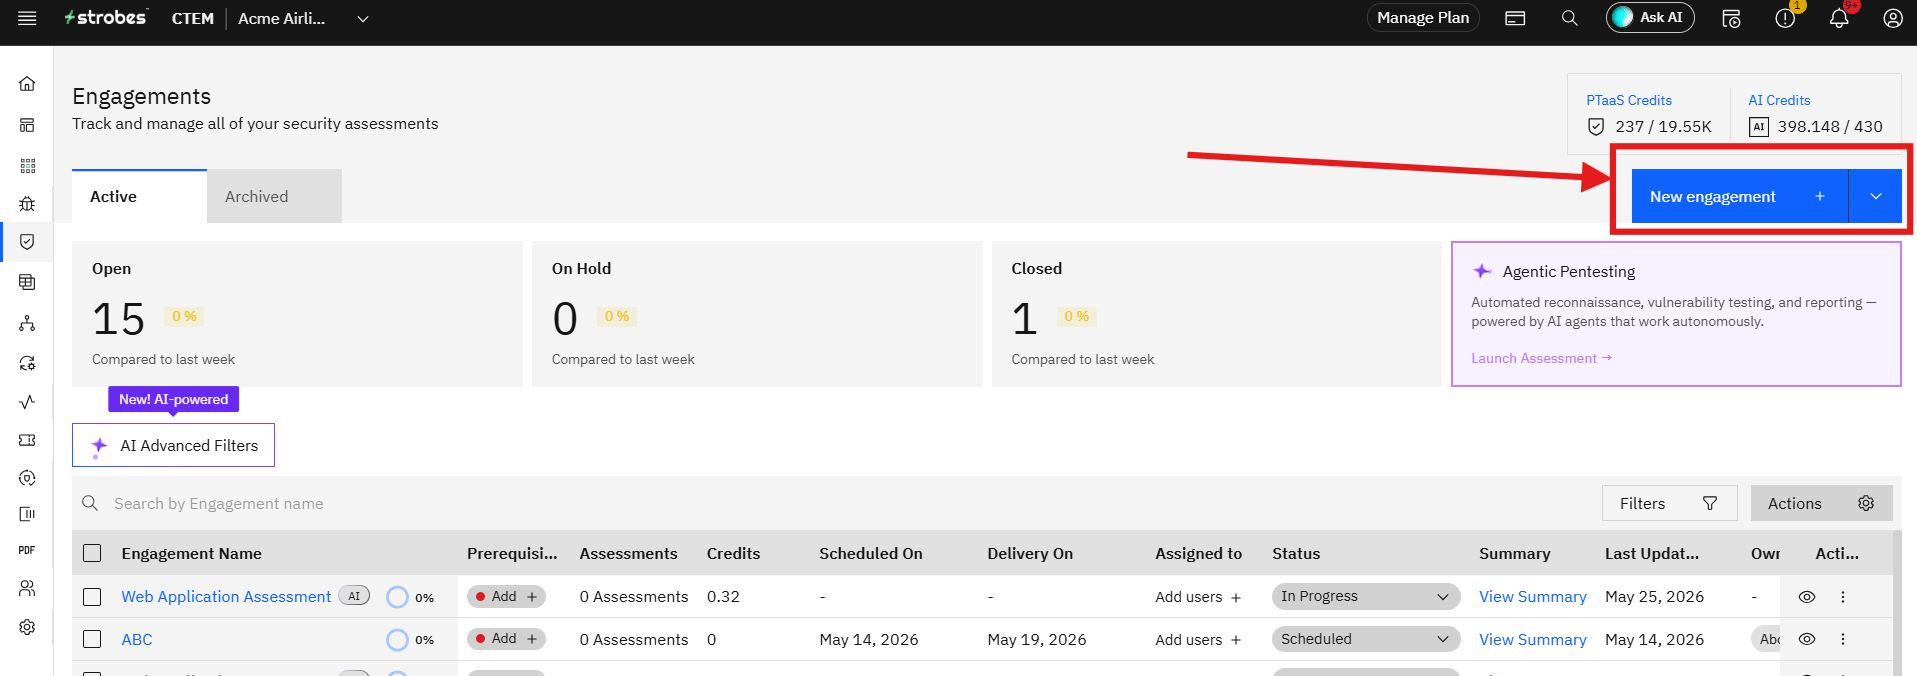The width and height of the screenshot is (1917, 676).
Task: Open the apps grid icon in the sidebar
Action: [27, 165]
